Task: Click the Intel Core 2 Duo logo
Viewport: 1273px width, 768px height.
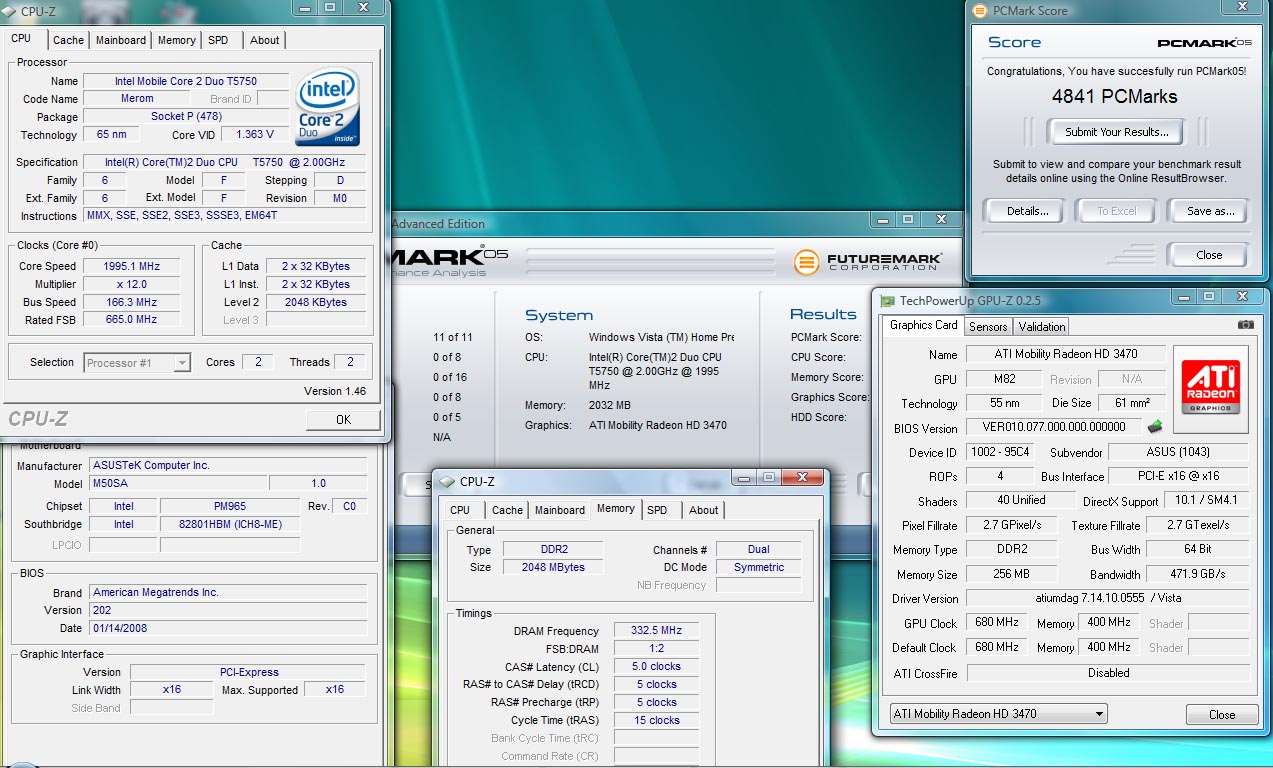Action: pos(327,107)
